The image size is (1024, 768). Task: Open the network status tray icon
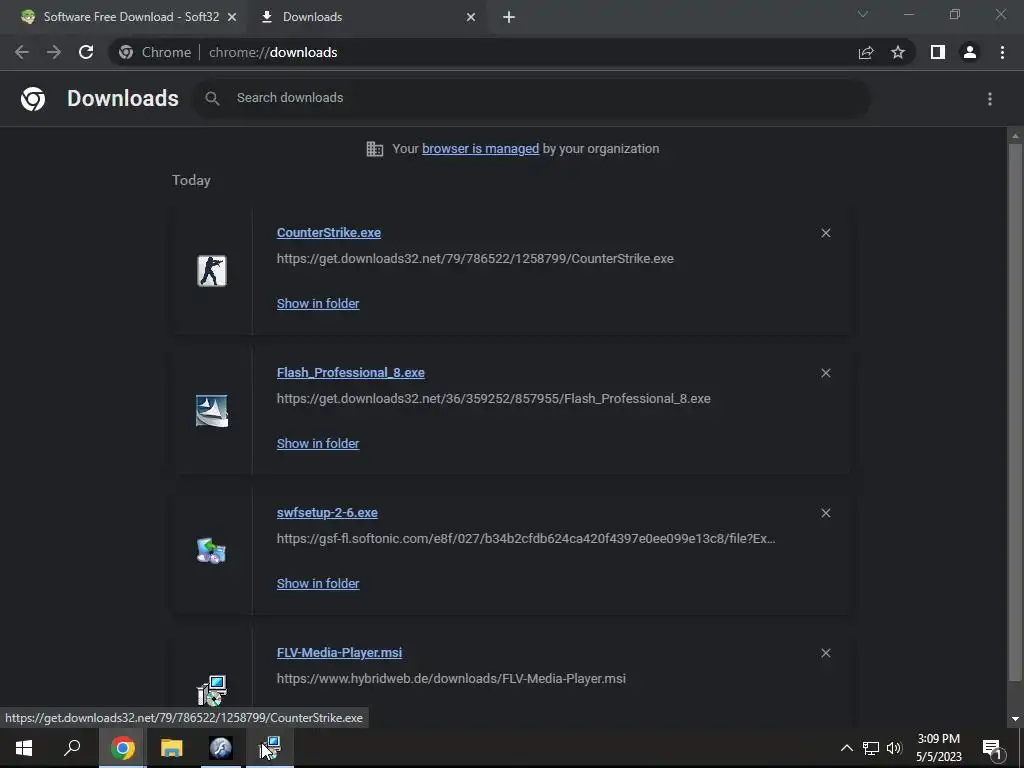click(x=871, y=748)
